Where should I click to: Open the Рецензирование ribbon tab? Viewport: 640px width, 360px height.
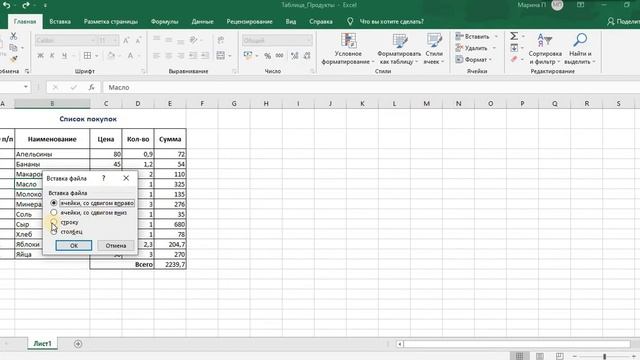249,22
